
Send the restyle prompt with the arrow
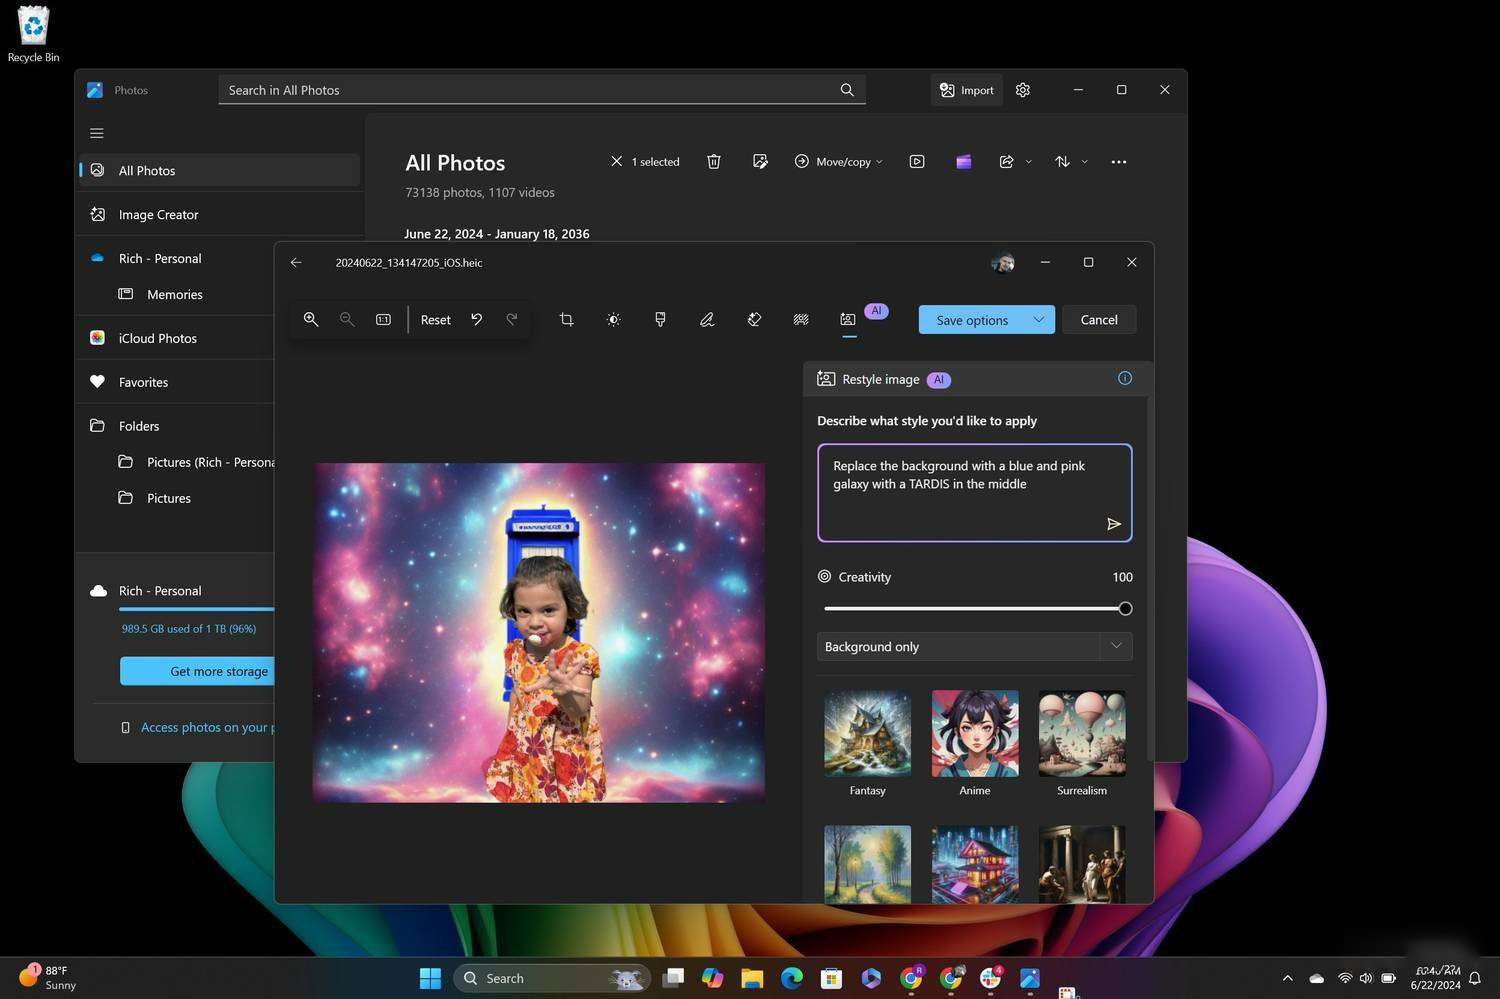(x=1113, y=524)
